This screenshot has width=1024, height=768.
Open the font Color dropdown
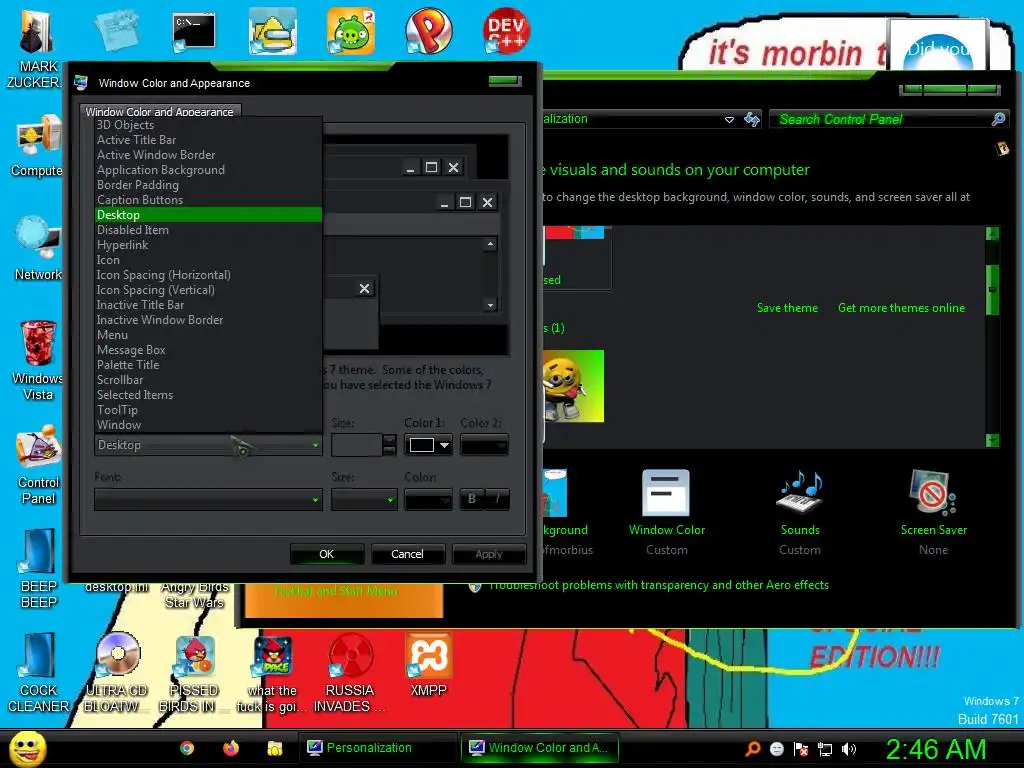click(428, 500)
